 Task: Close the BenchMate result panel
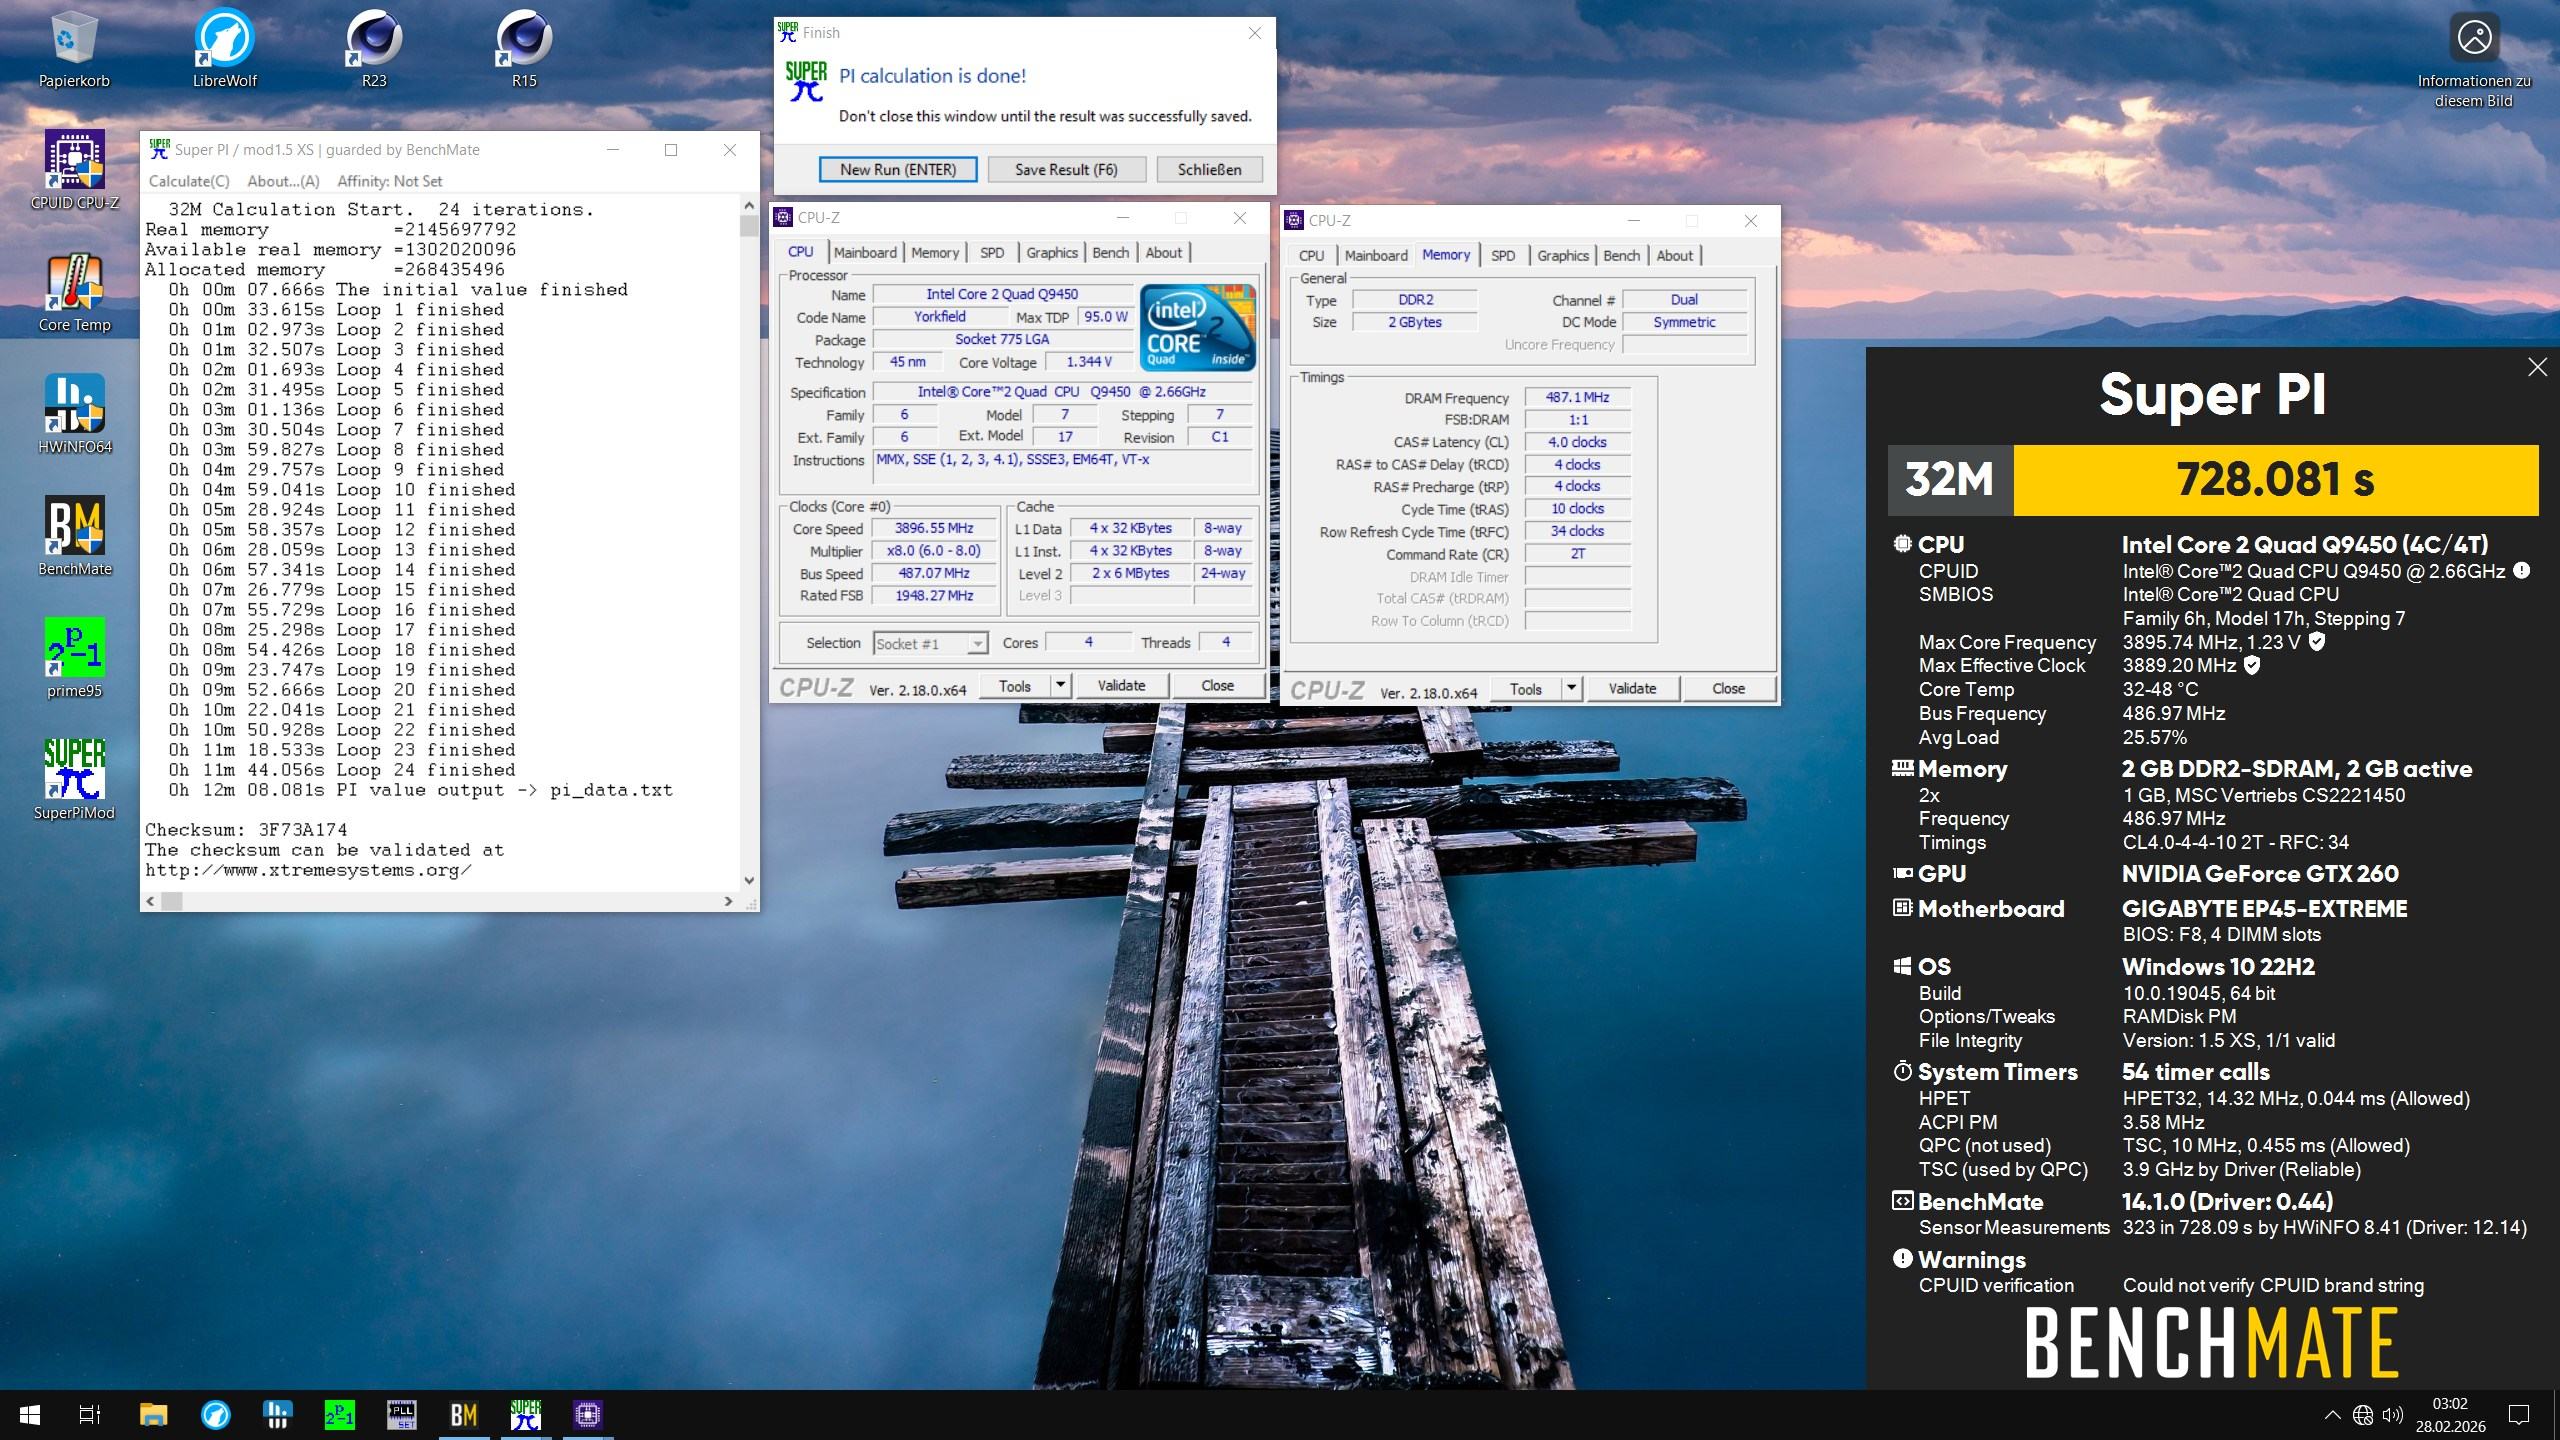(2537, 367)
